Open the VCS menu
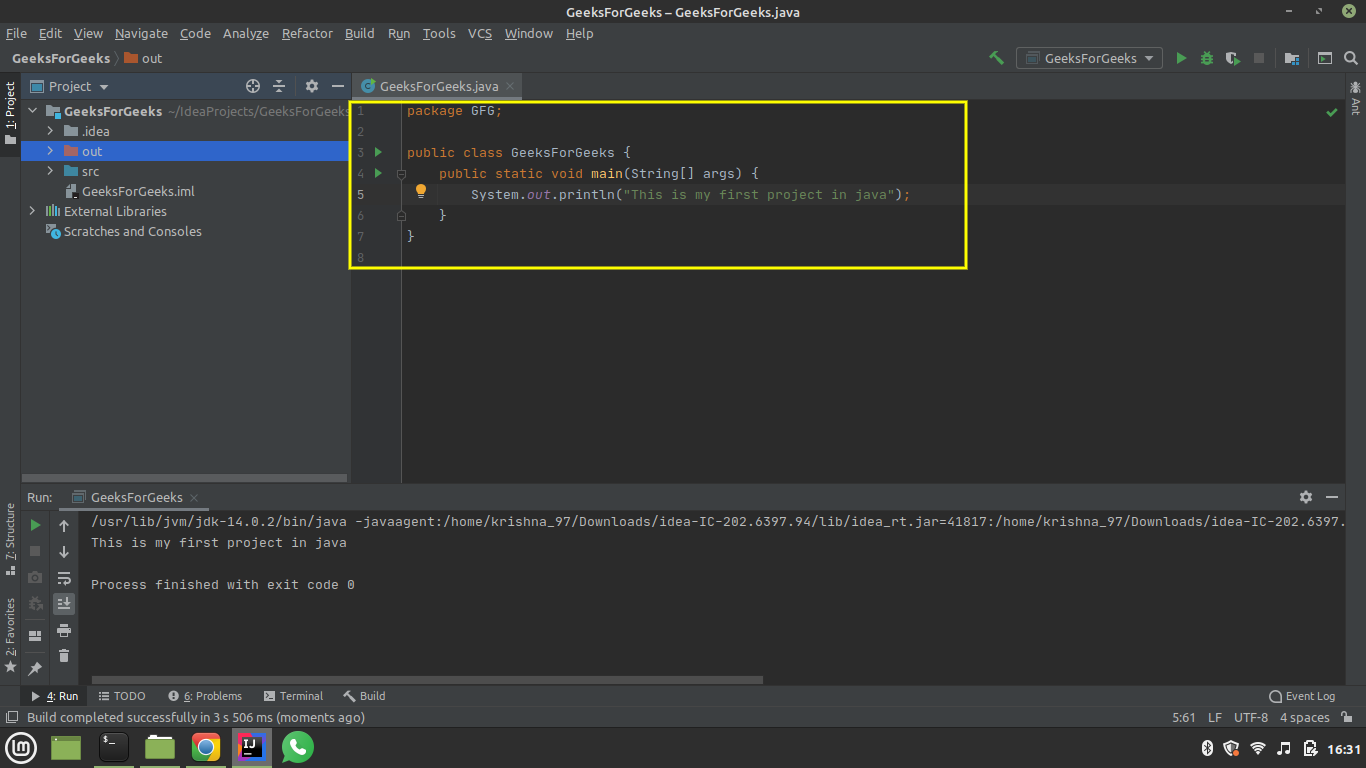 (x=480, y=33)
